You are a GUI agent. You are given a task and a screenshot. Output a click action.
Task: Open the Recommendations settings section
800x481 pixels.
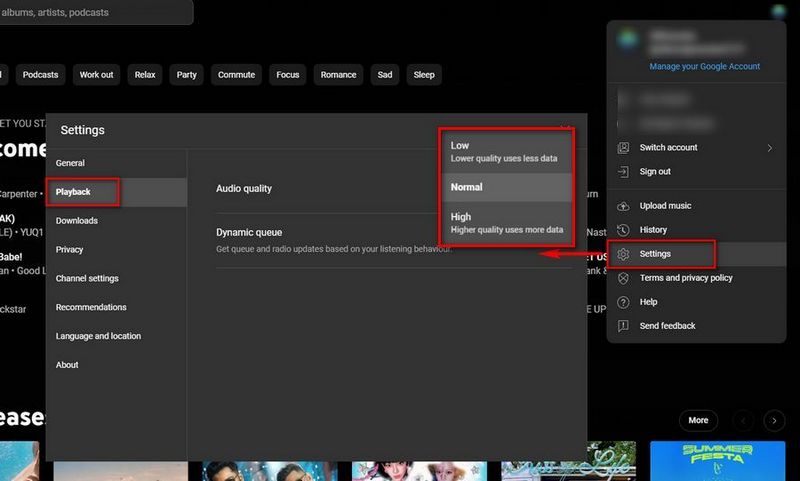pyautogui.click(x=91, y=307)
